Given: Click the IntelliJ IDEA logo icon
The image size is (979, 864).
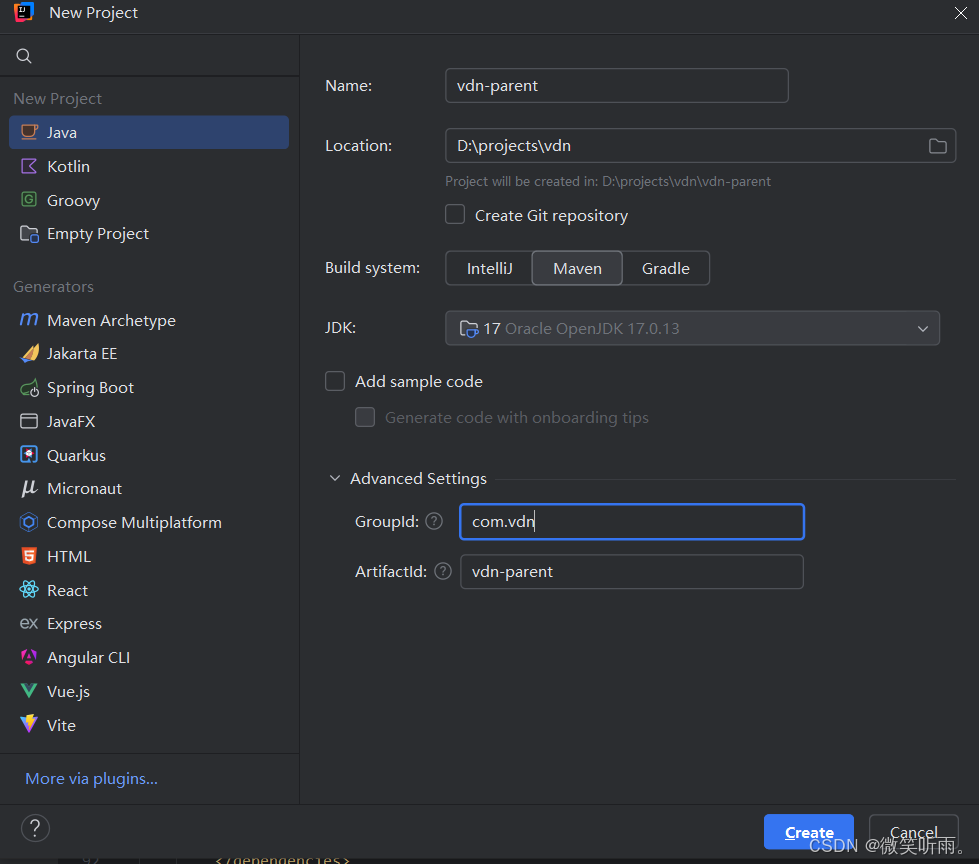Looking at the screenshot, I should [23, 12].
